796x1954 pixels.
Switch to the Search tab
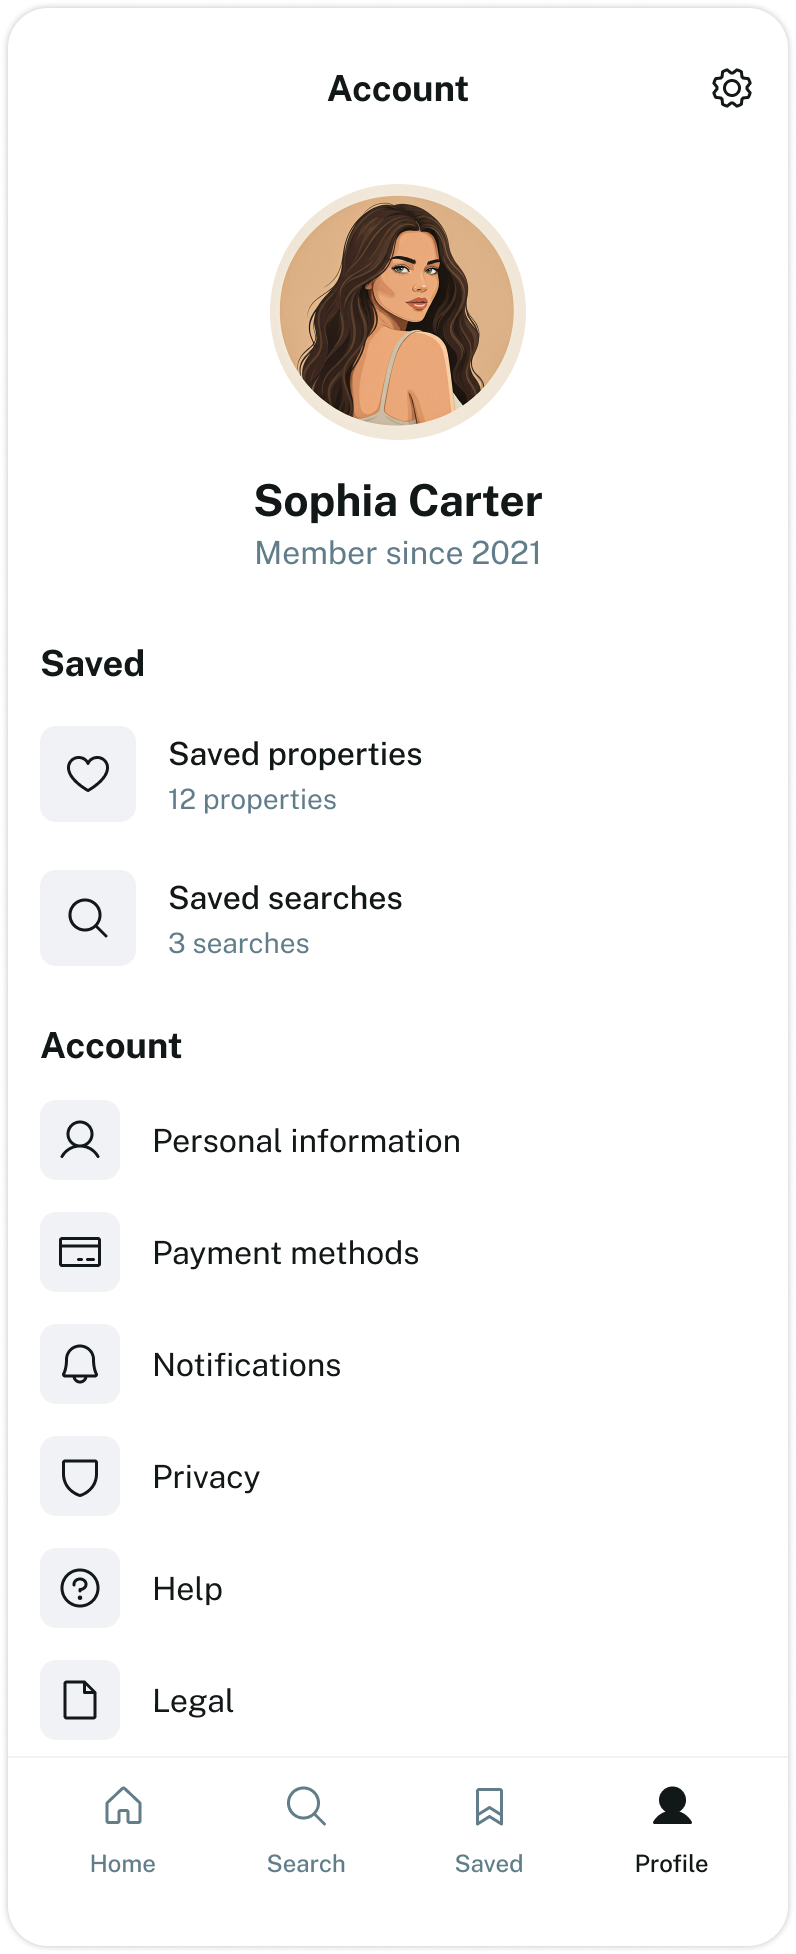306,1830
